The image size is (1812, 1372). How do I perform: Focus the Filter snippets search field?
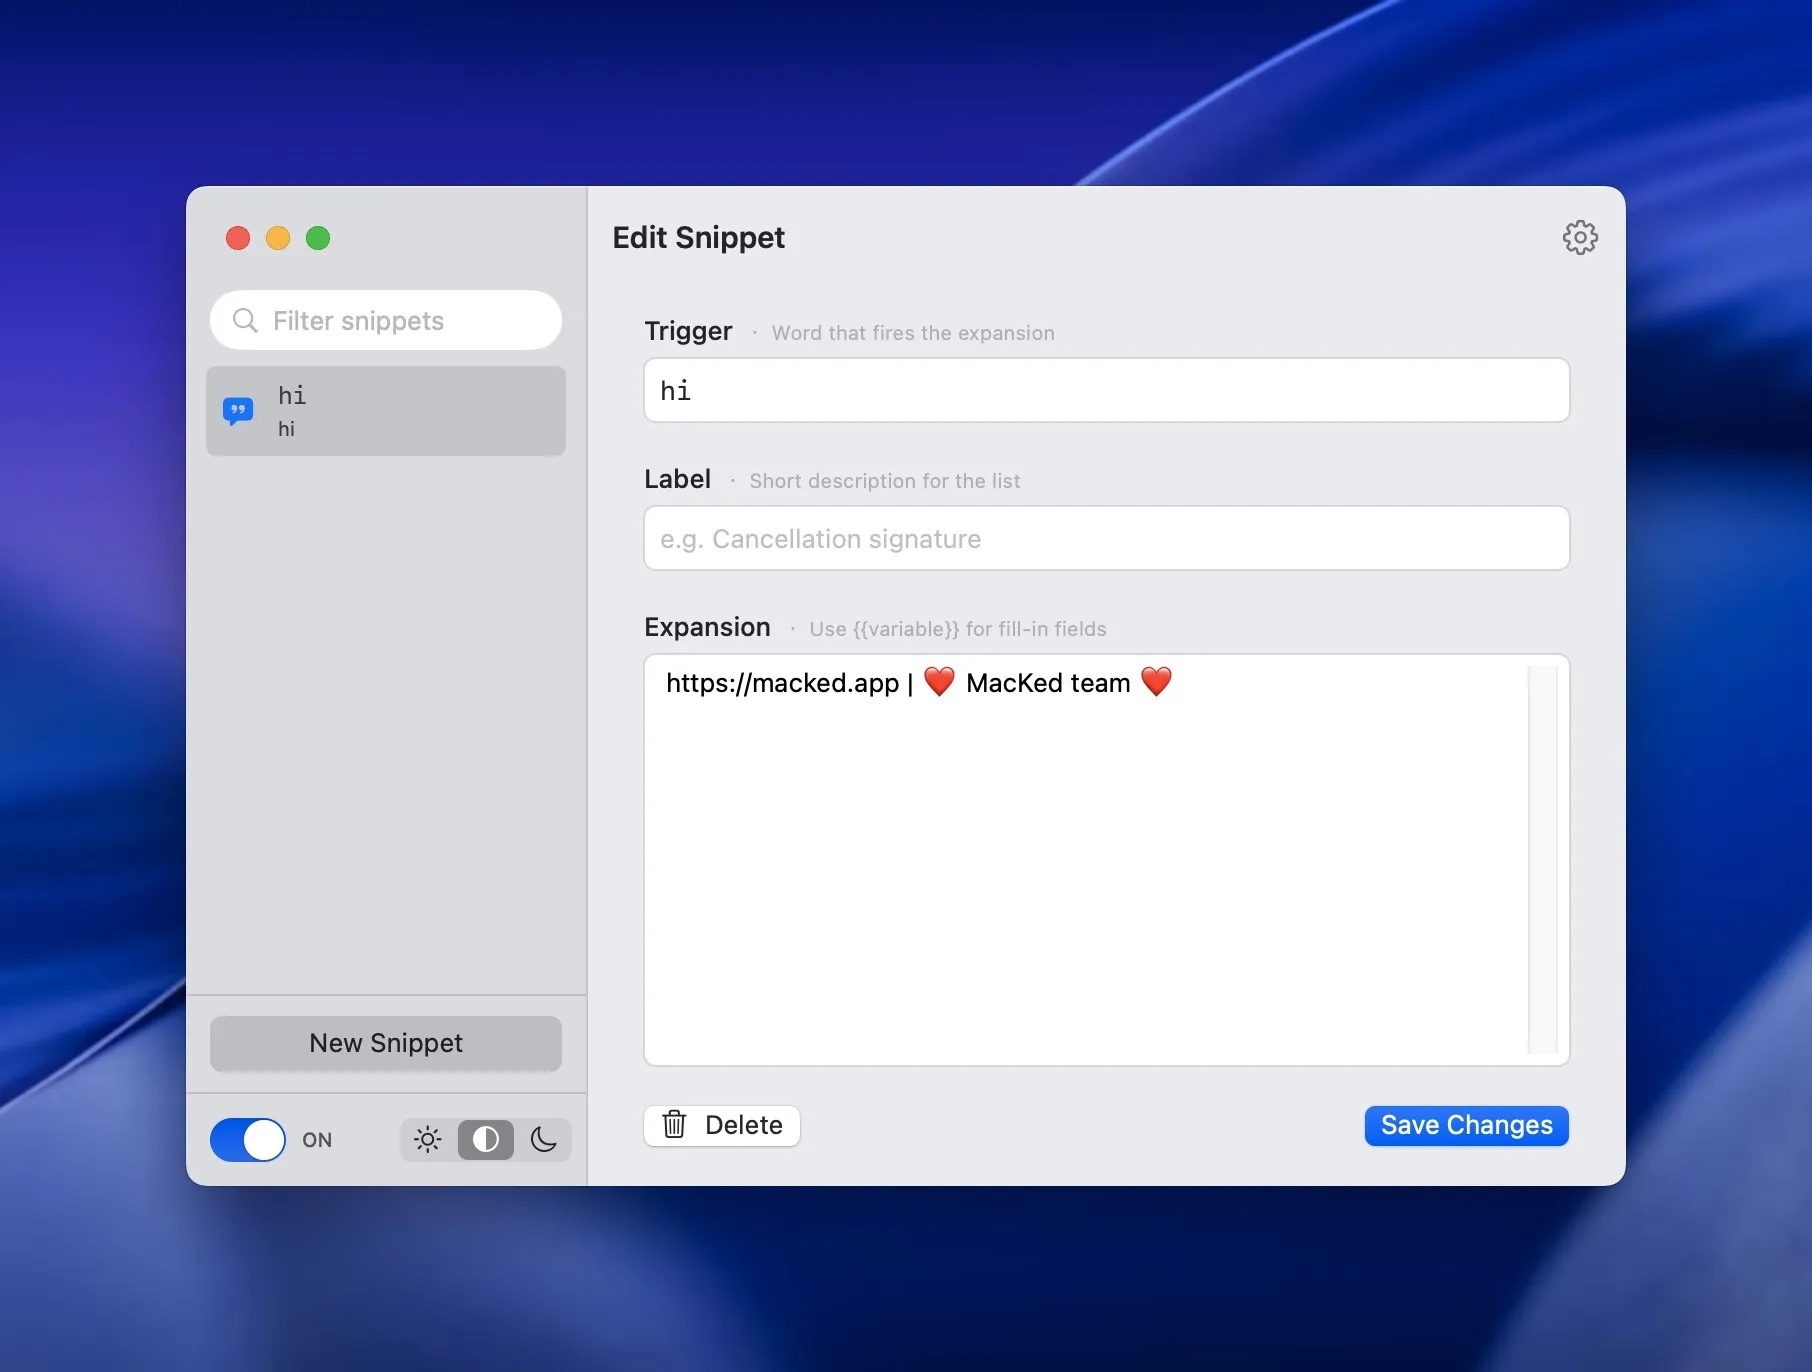pyautogui.click(x=386, y=320)
